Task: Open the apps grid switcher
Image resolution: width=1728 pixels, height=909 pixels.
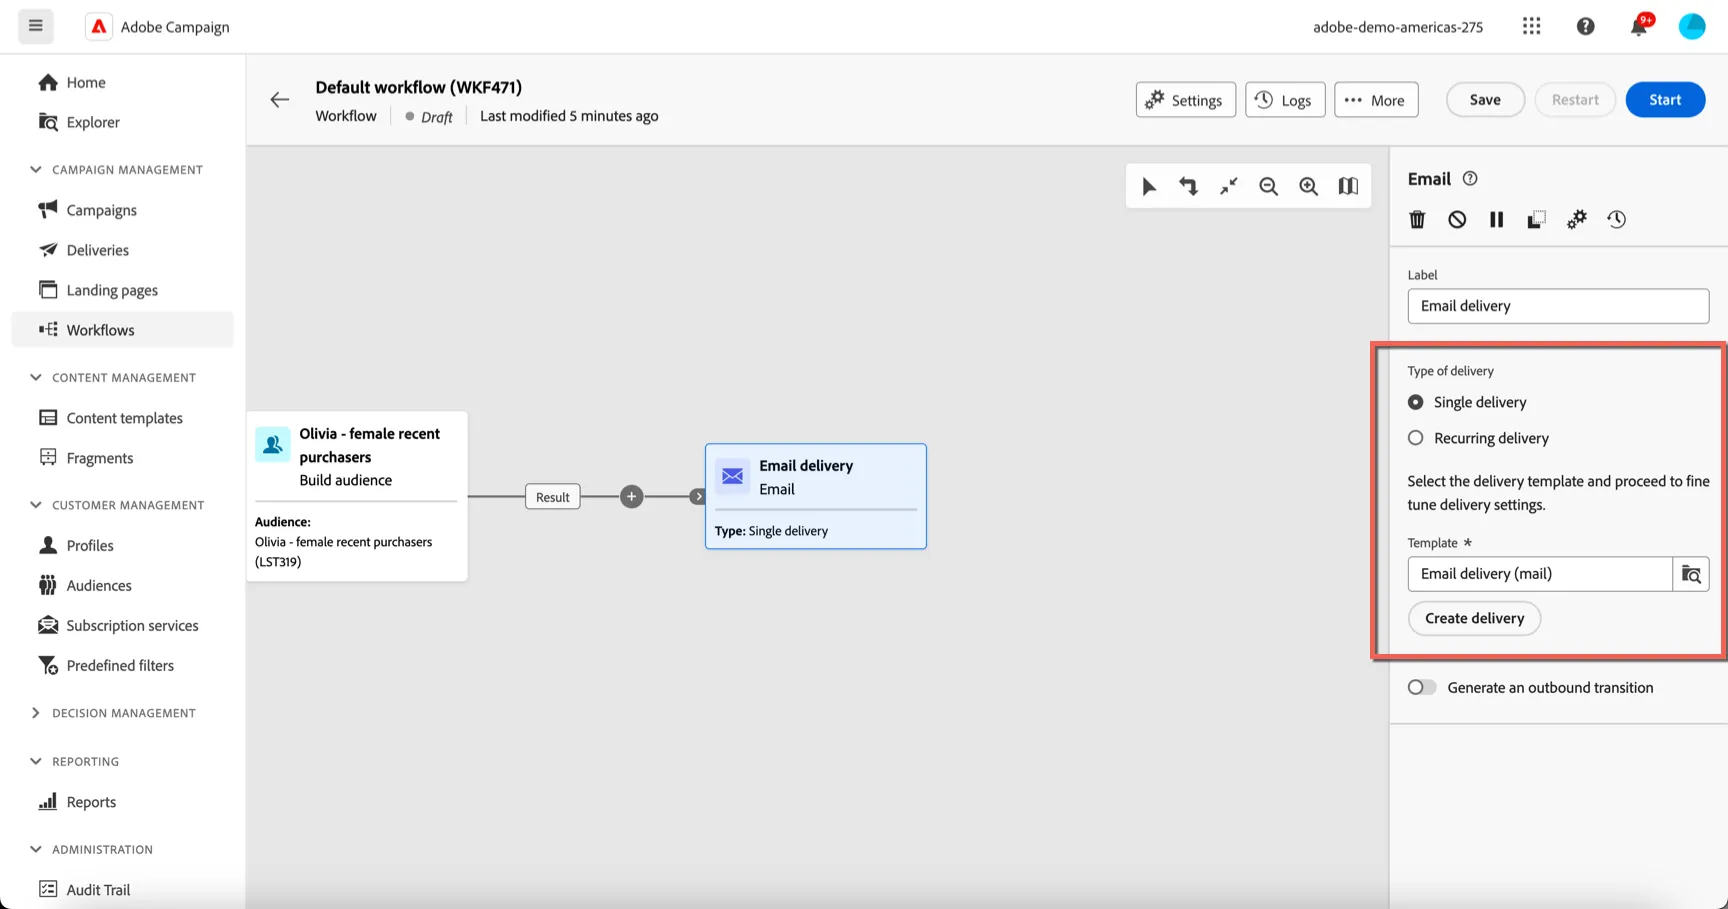Action: [x=1531, y=26]
